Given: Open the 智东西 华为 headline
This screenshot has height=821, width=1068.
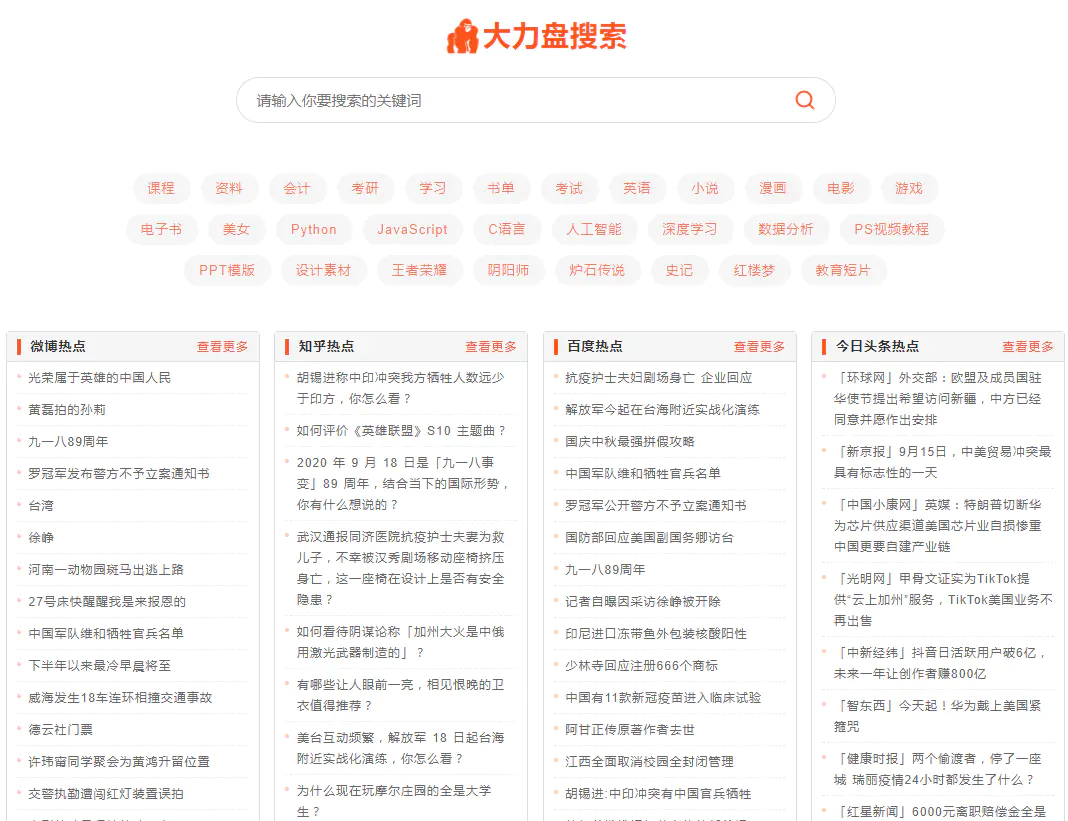Looking at the screenshot, I should (x=938, y=716).
